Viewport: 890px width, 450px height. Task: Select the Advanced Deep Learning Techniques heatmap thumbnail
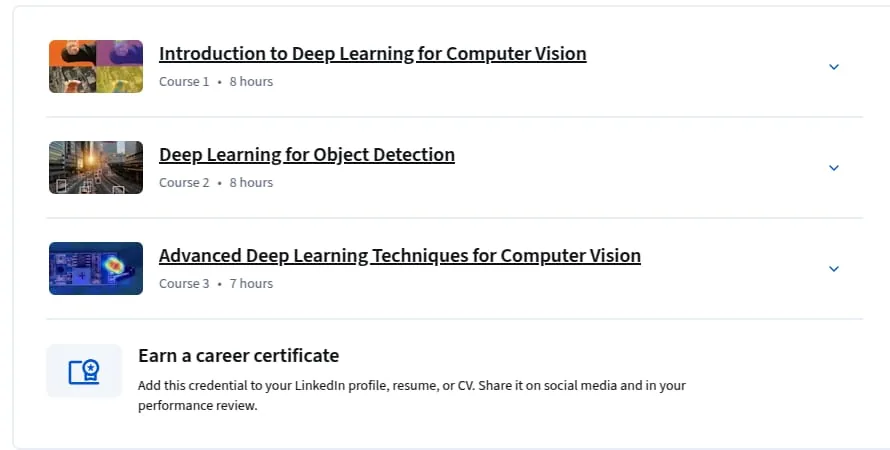tap(96, 268)
